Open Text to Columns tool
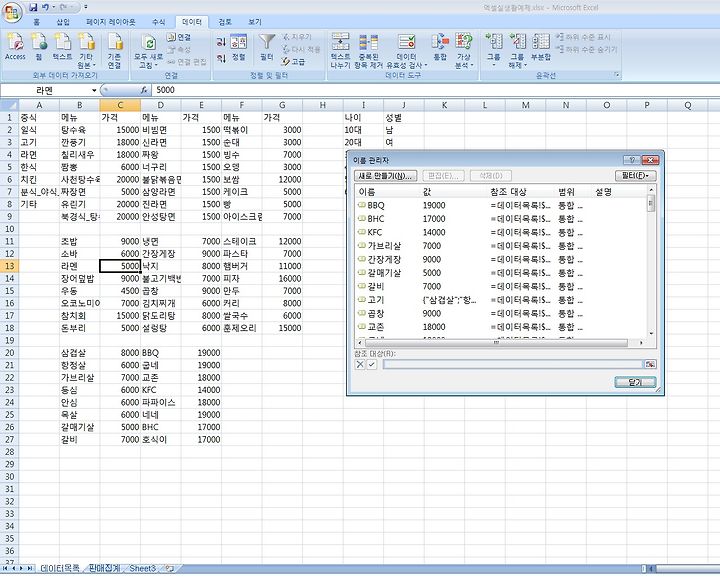 [x=340, y=51]
